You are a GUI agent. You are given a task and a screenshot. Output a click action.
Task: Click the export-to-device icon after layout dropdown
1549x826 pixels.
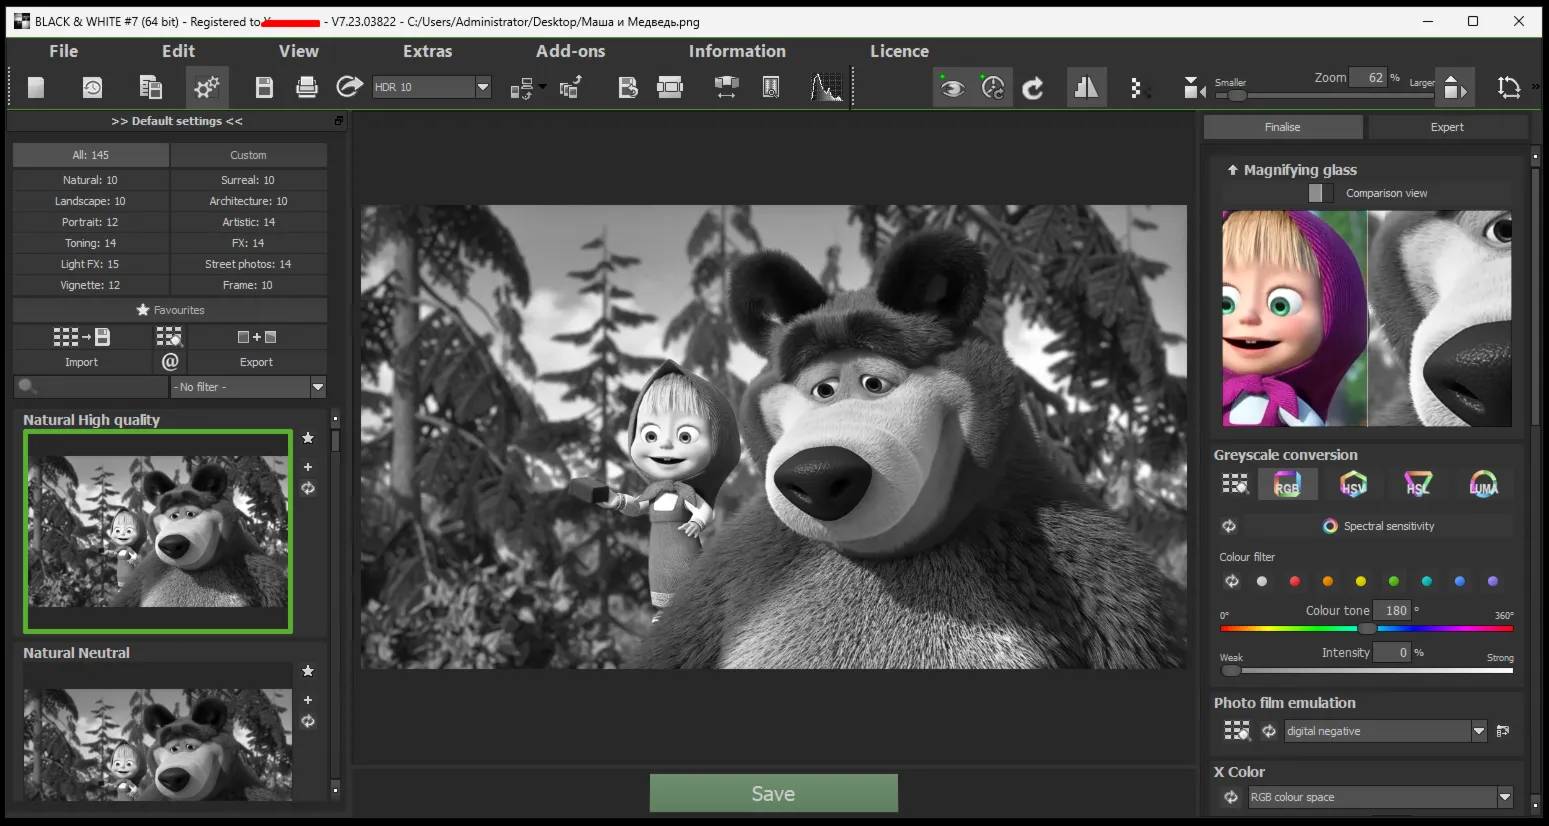[x=571, y=88]
